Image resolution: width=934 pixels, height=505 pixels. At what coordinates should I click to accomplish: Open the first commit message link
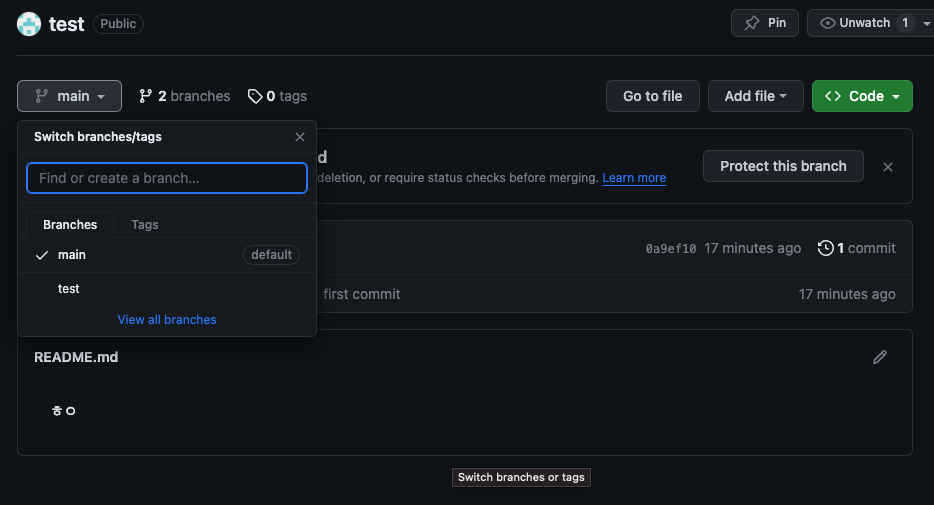(x=362, y=294)
